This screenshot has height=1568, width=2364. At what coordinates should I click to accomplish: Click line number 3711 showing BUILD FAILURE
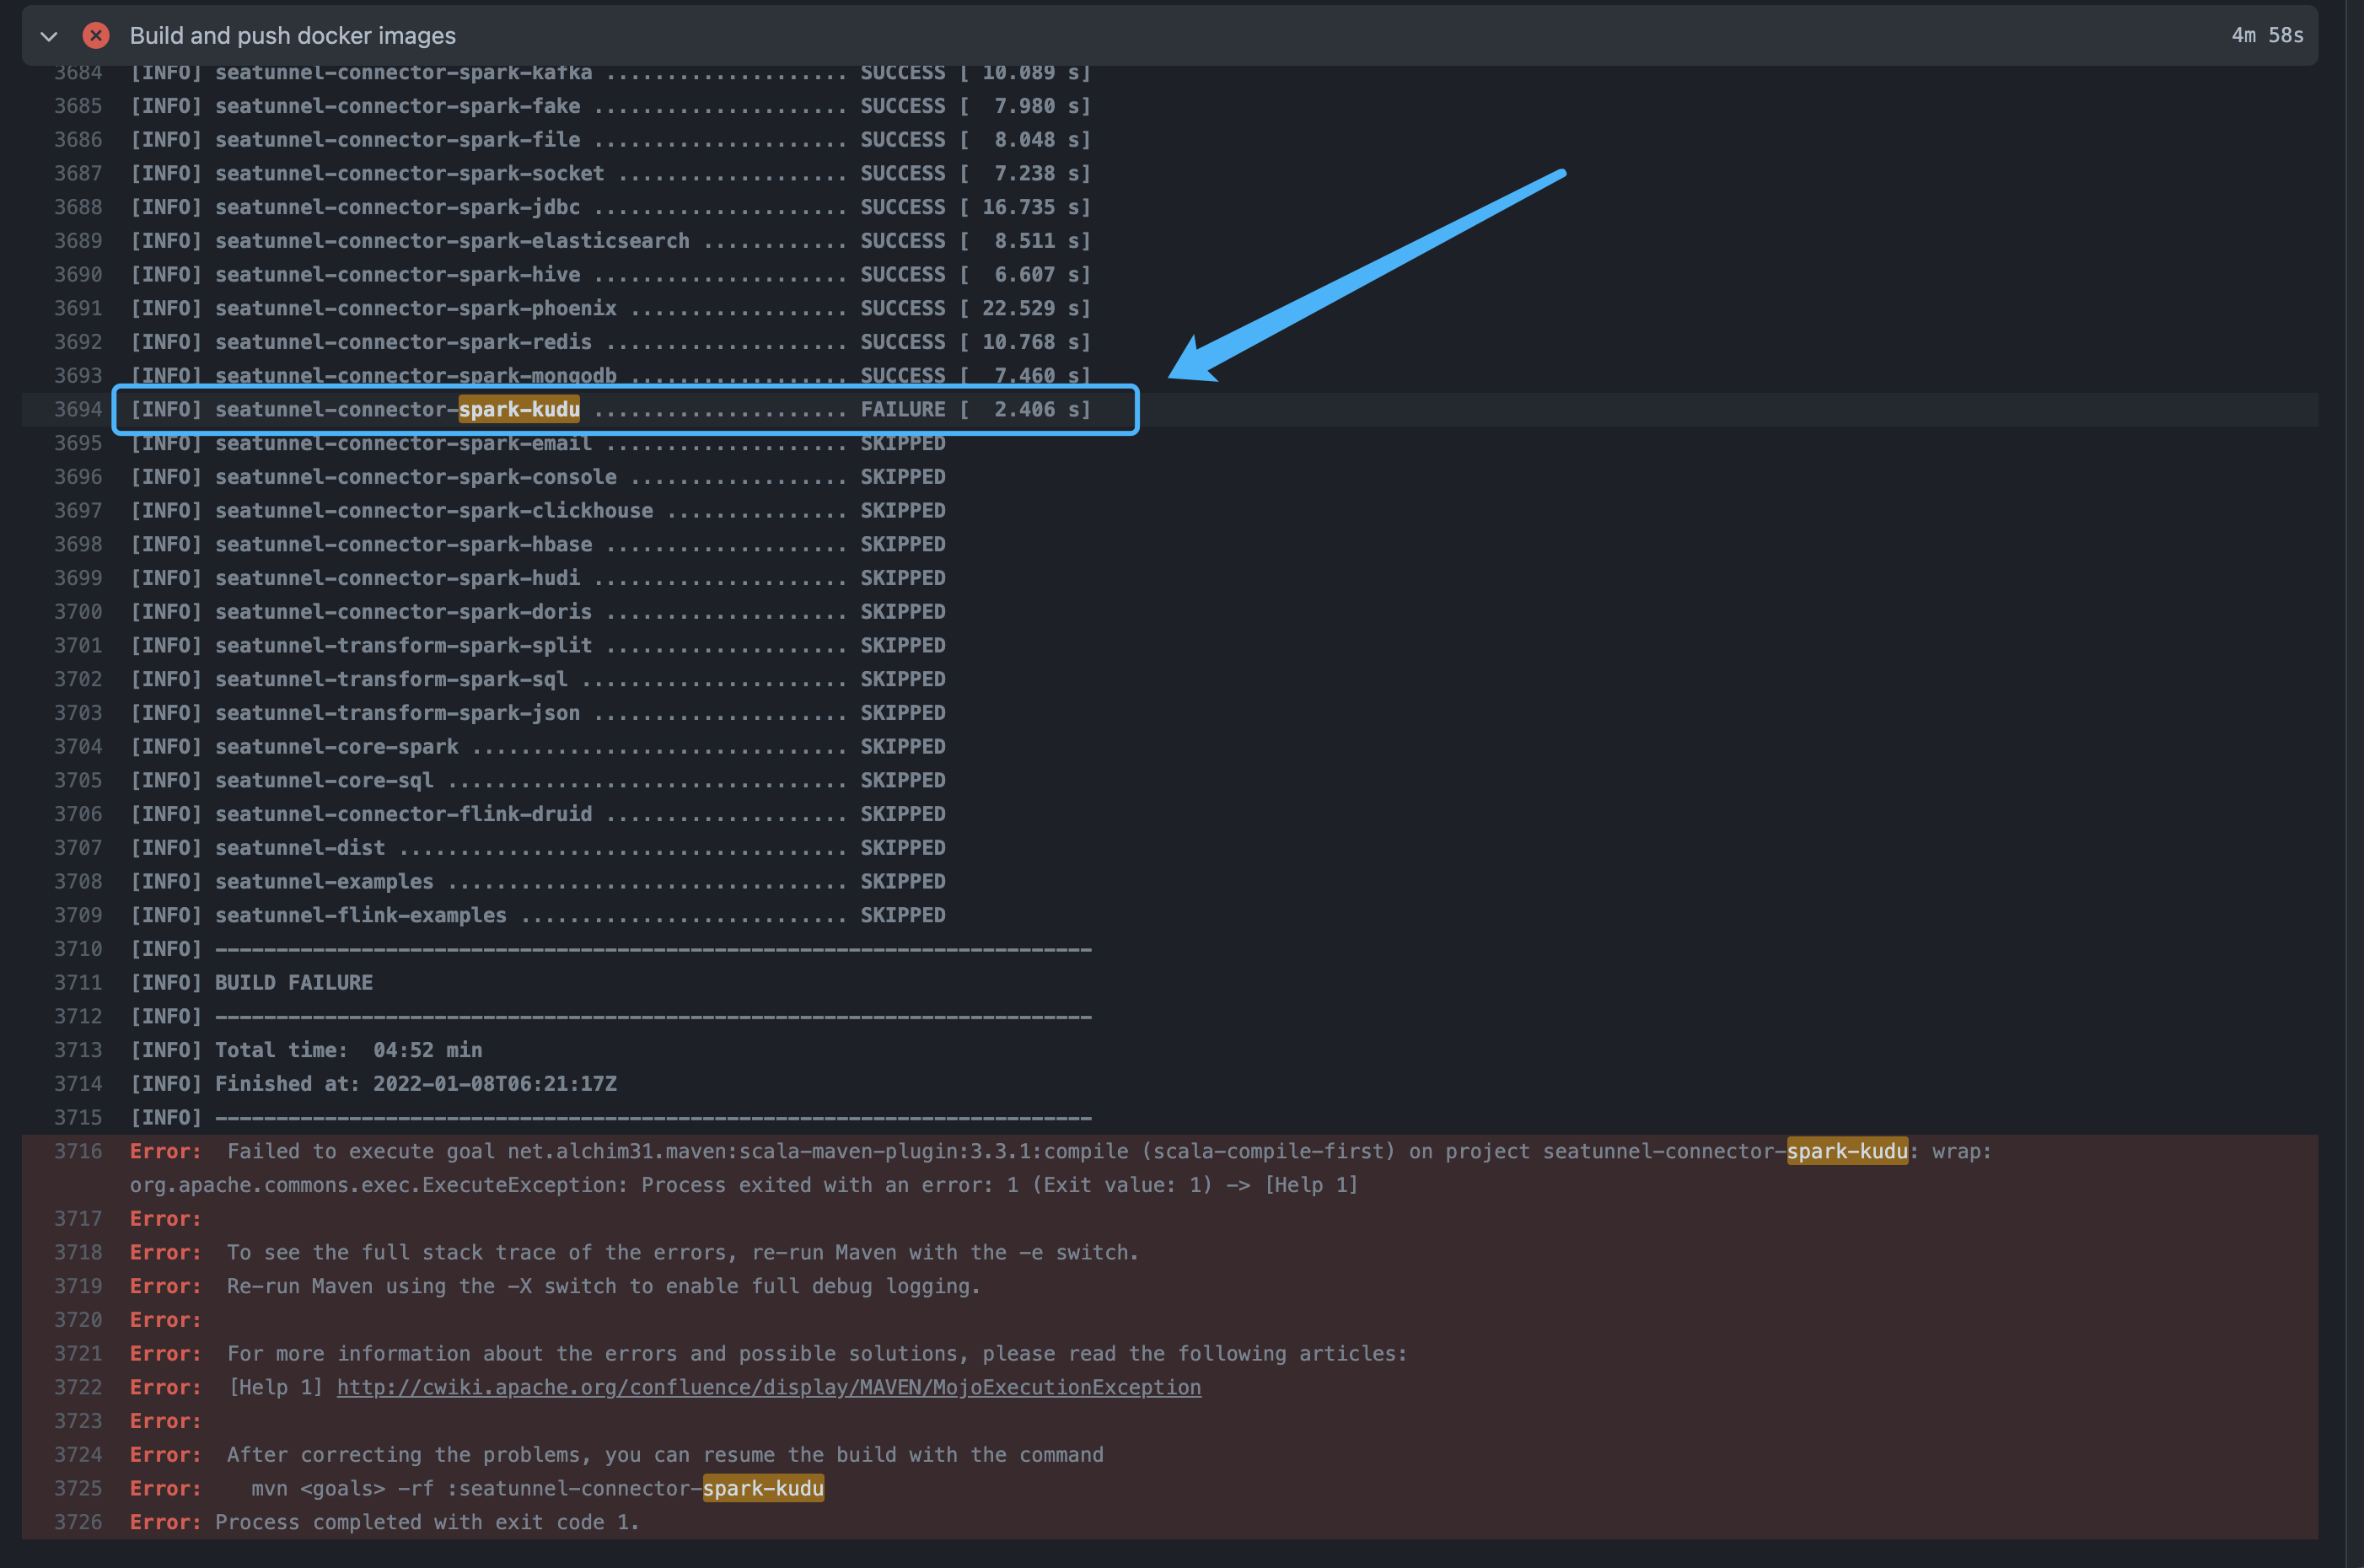pyautogui.click(x=79, y=982)
